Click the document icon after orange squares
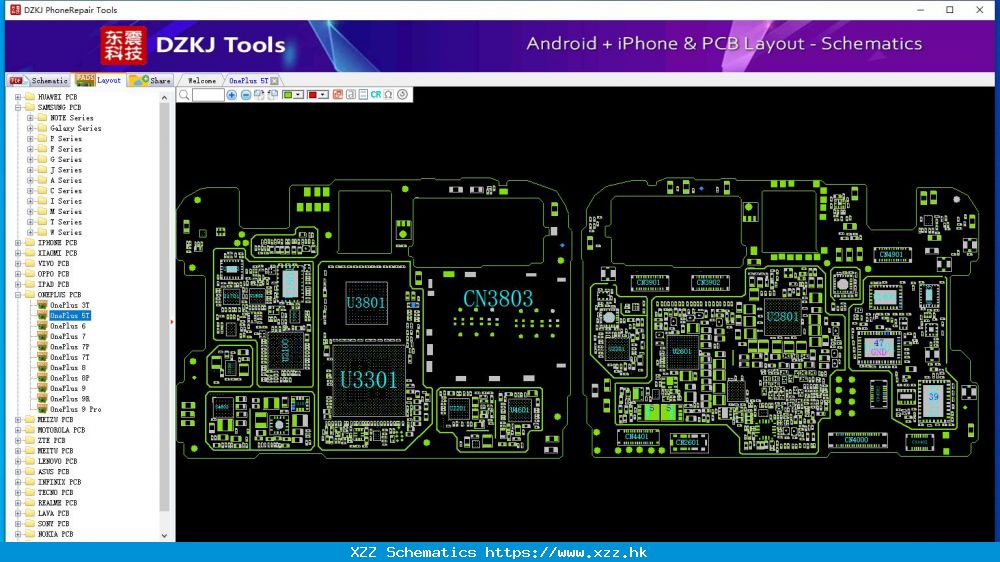This screenshot has width=1000, height=562. pyautogui.click(x=350, y=95)
